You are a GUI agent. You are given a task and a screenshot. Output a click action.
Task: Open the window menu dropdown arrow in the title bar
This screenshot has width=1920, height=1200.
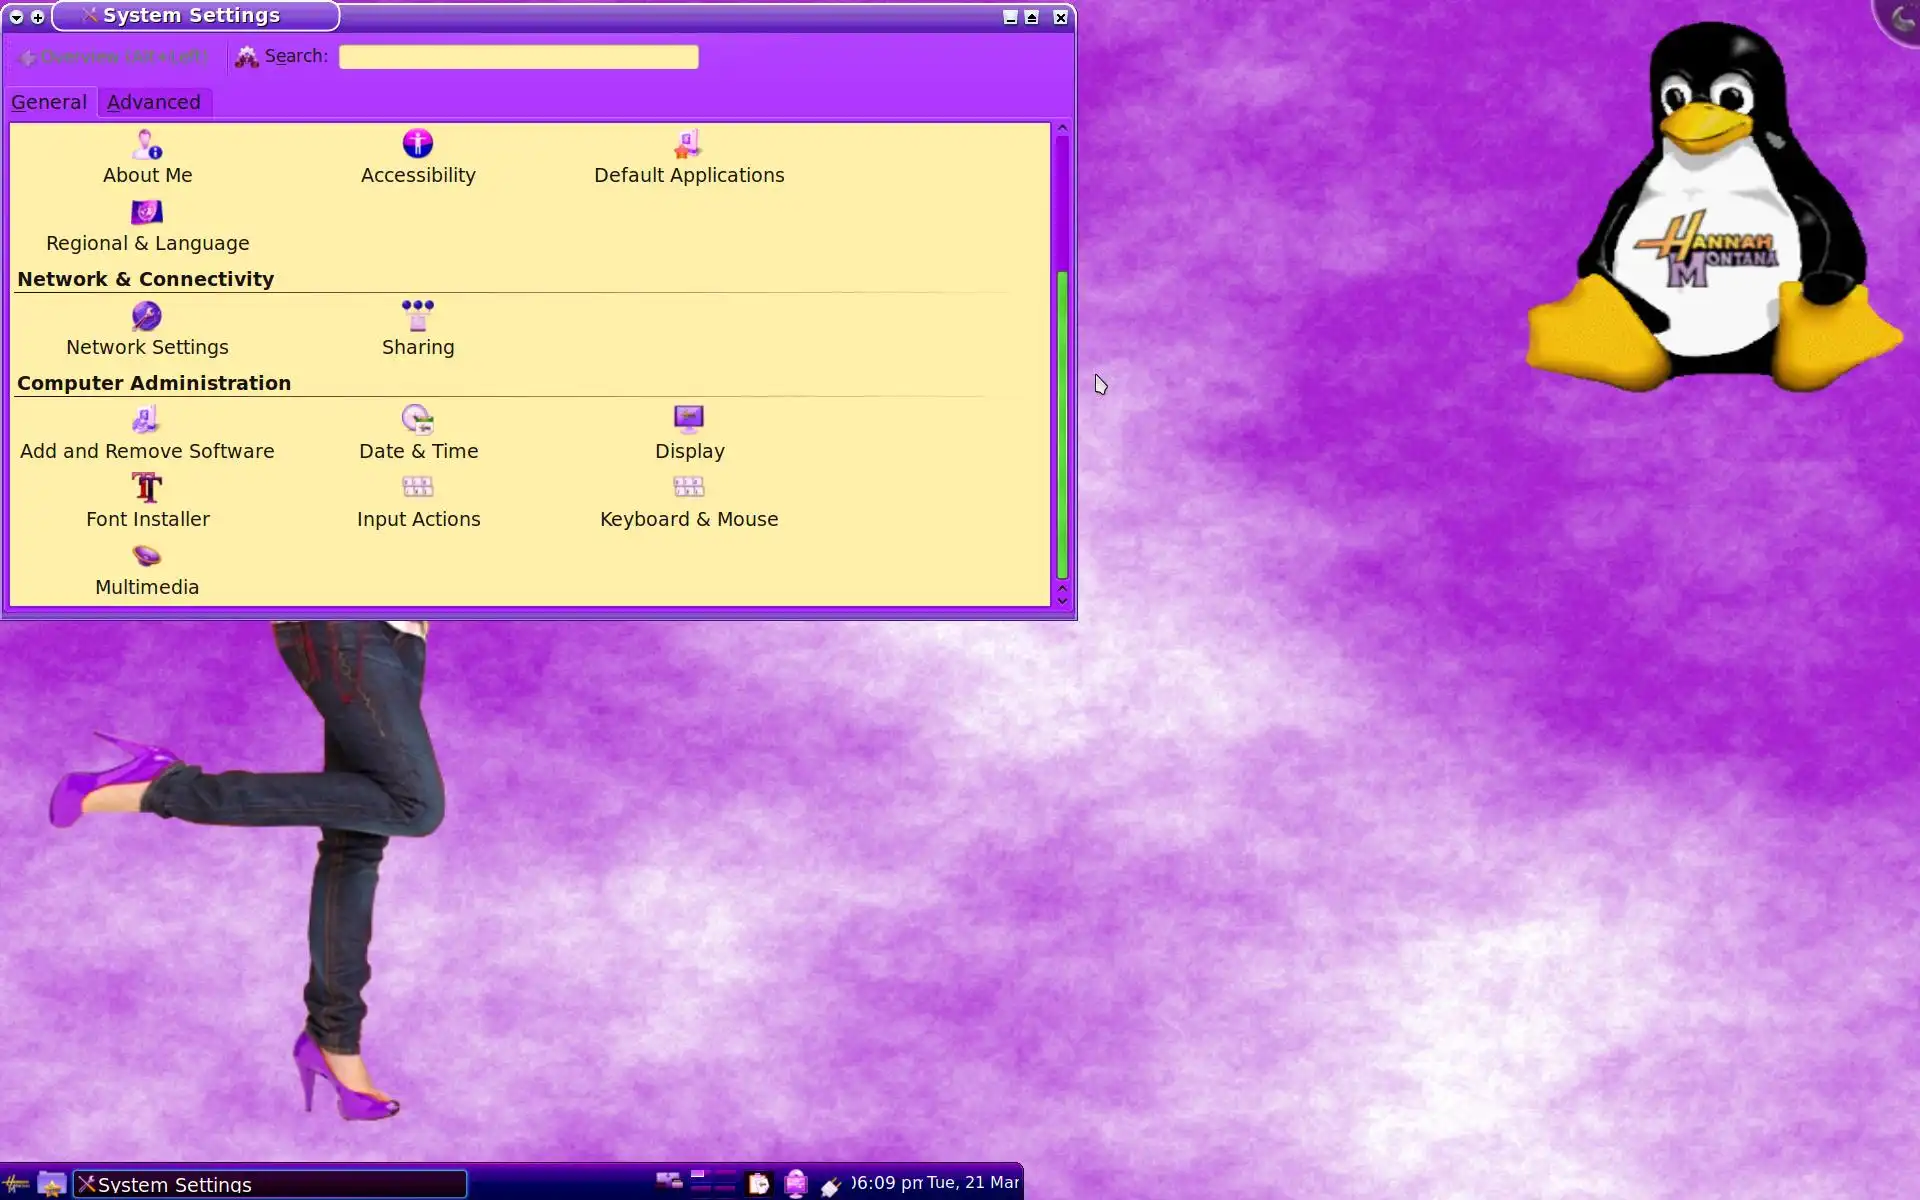[x=16, y=17]
